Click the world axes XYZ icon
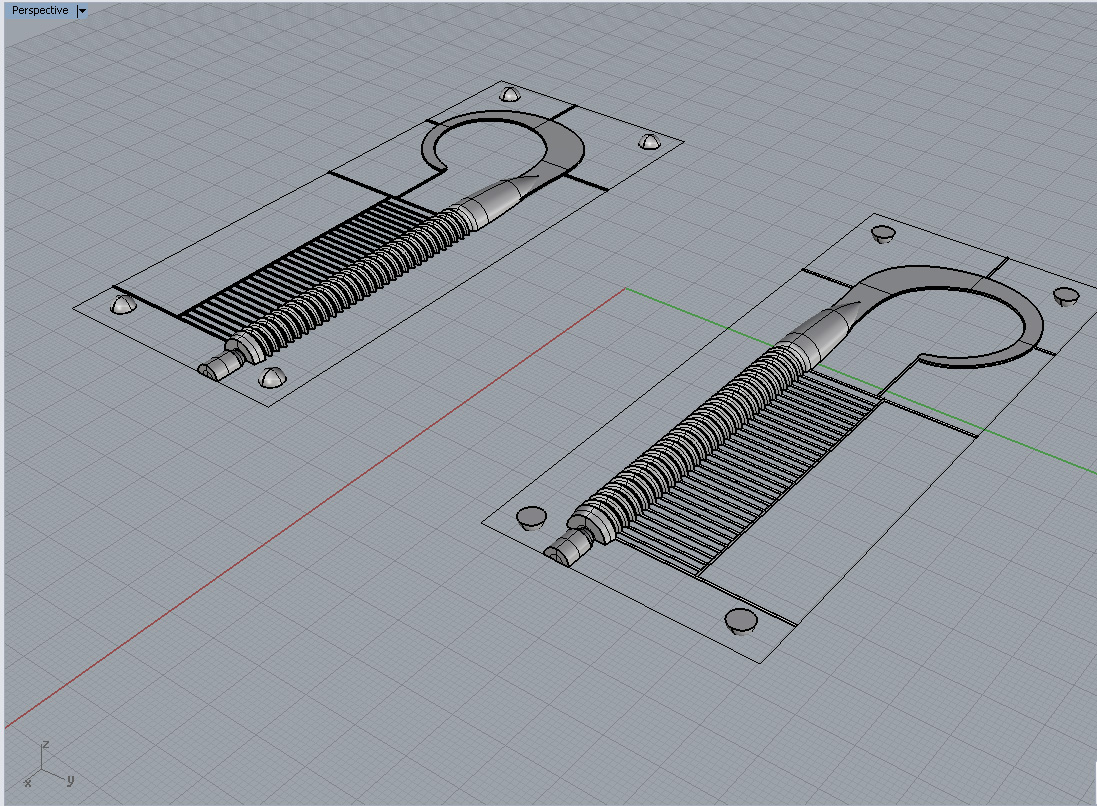The width and height of the screenshot is (1097, 806). [x=48, y=765]
